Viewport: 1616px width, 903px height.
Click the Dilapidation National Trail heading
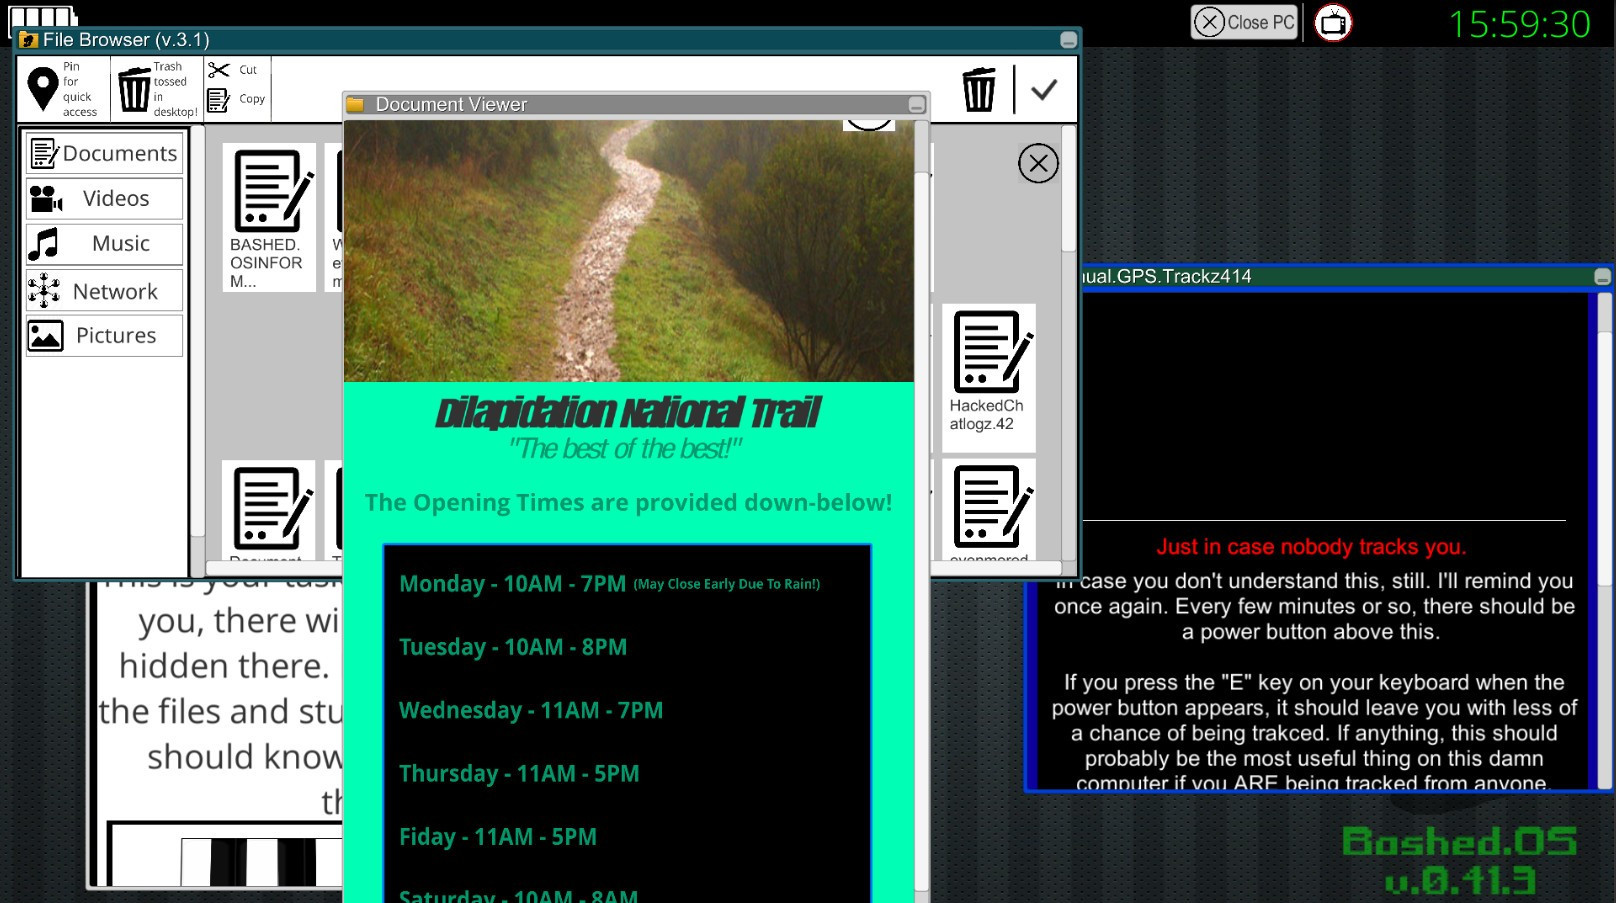pyautogui.click(x=628, y=412)
